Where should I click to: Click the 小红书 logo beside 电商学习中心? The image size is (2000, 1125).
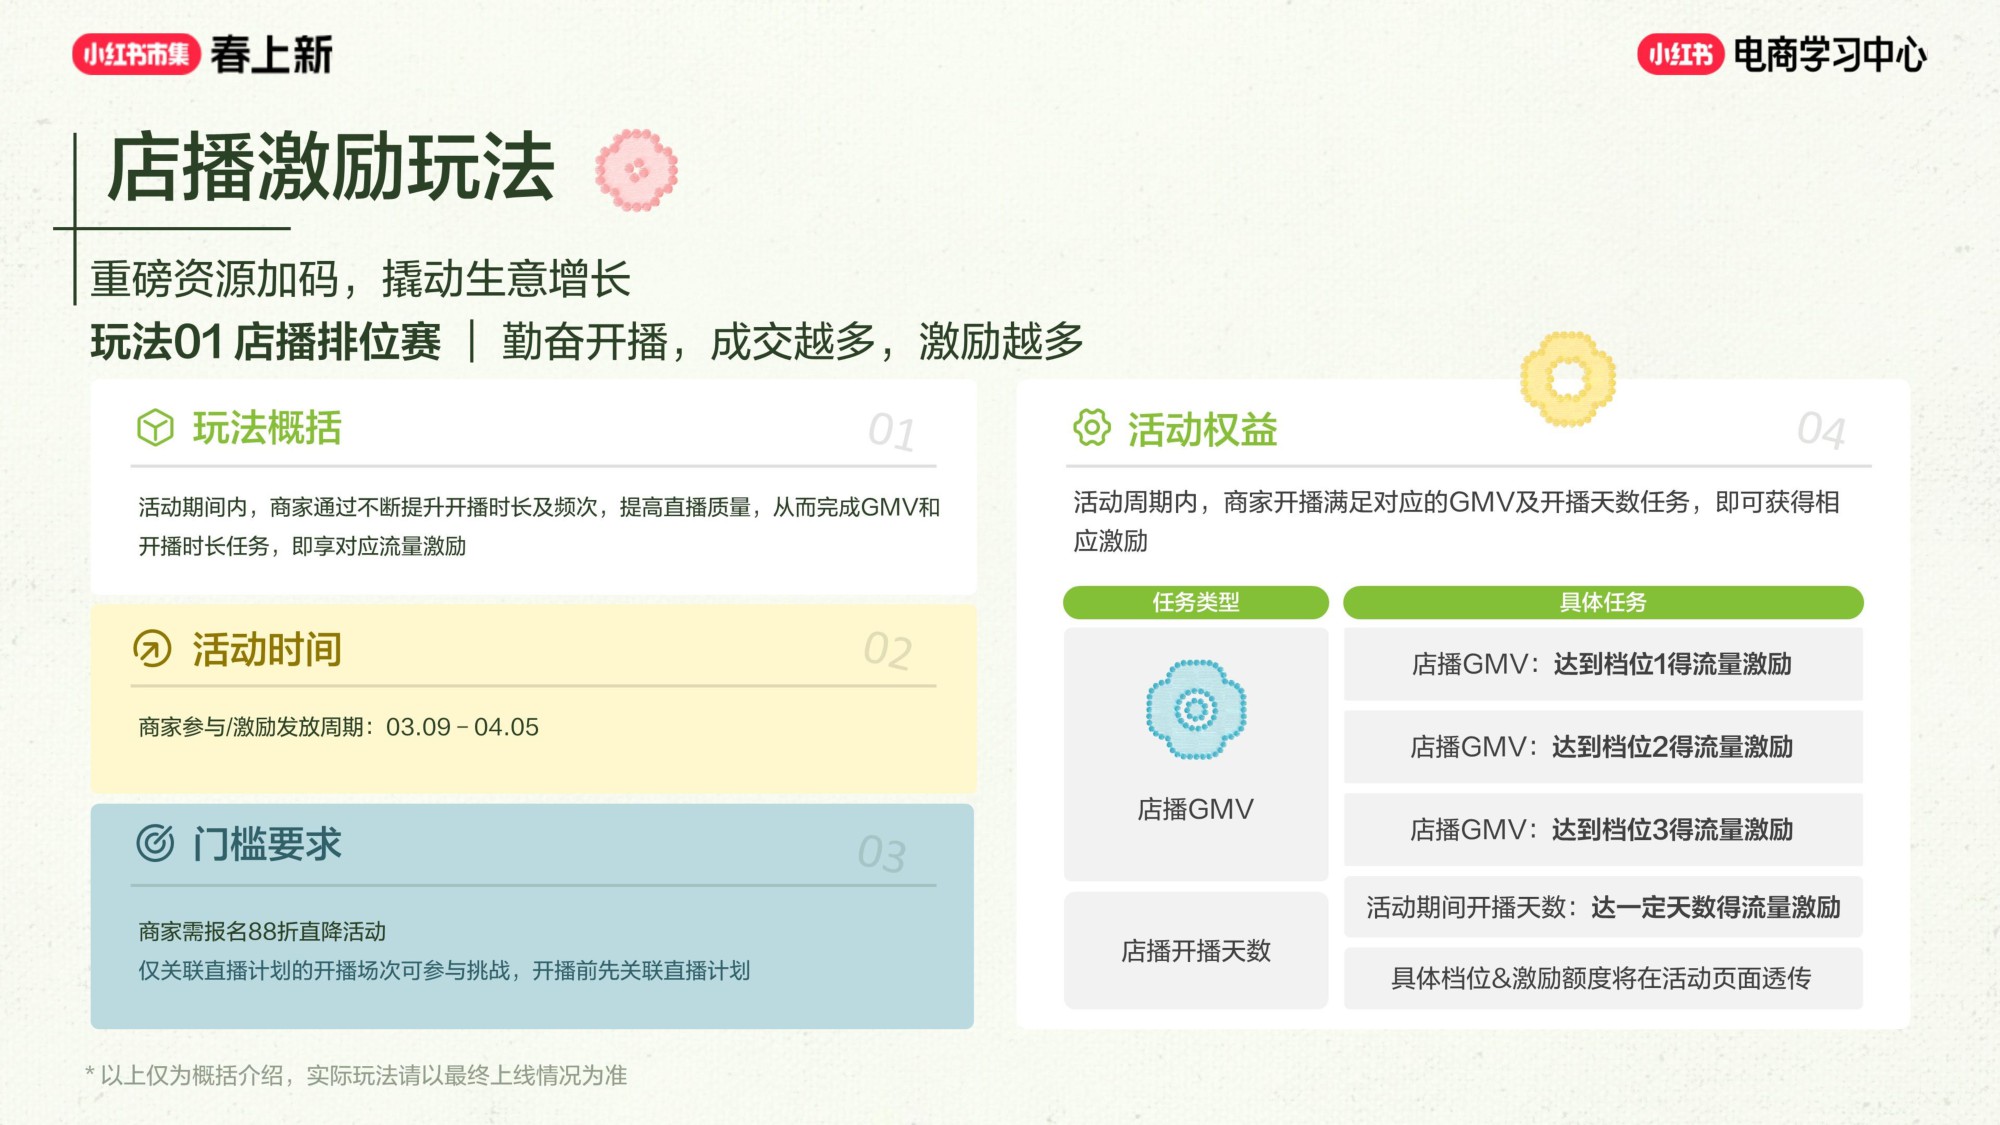coord(1680,54)
